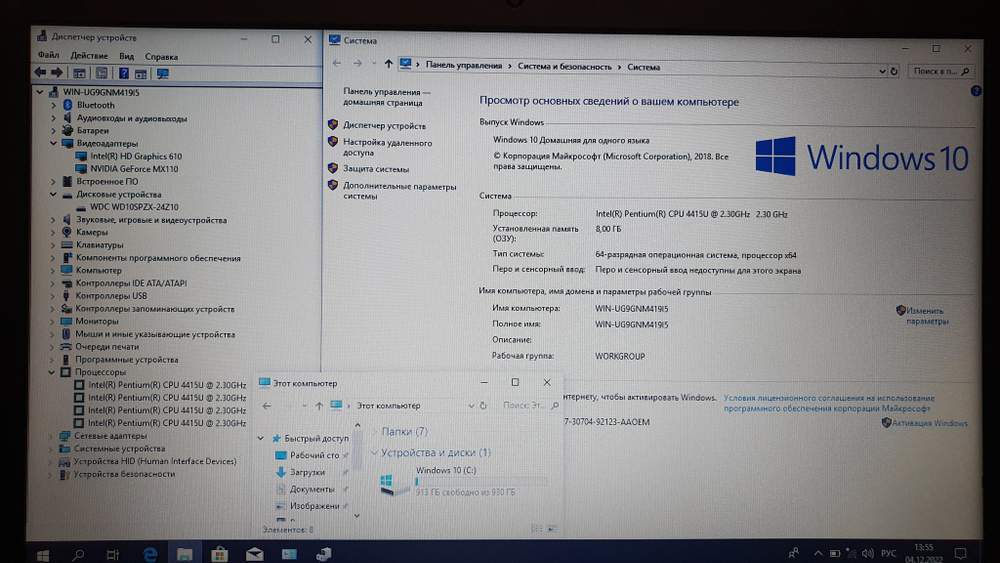Image resolution: width=1000 pixels, height=563 pixels.
Task: Click back arrow in System window
Action: click(x=337, y=63)
